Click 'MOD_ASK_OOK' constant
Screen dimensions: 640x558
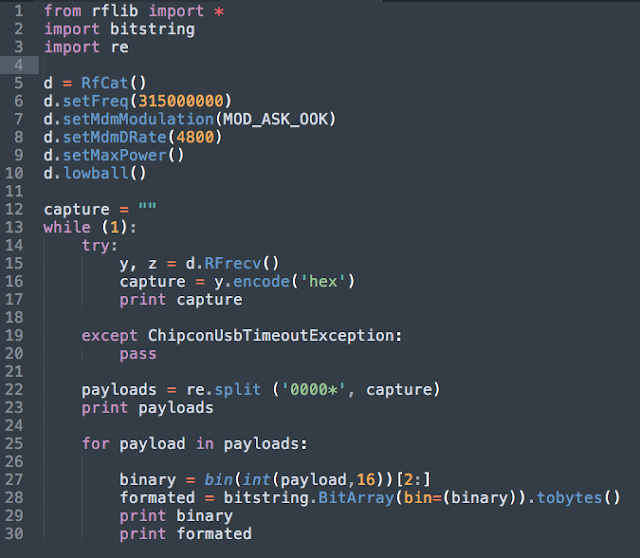[x=275, y=119]
